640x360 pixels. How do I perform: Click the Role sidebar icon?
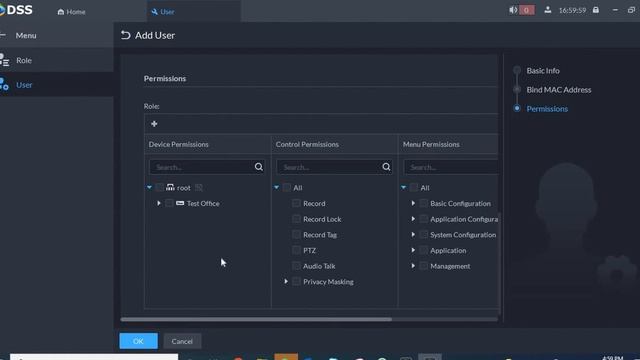coord(4,60)
